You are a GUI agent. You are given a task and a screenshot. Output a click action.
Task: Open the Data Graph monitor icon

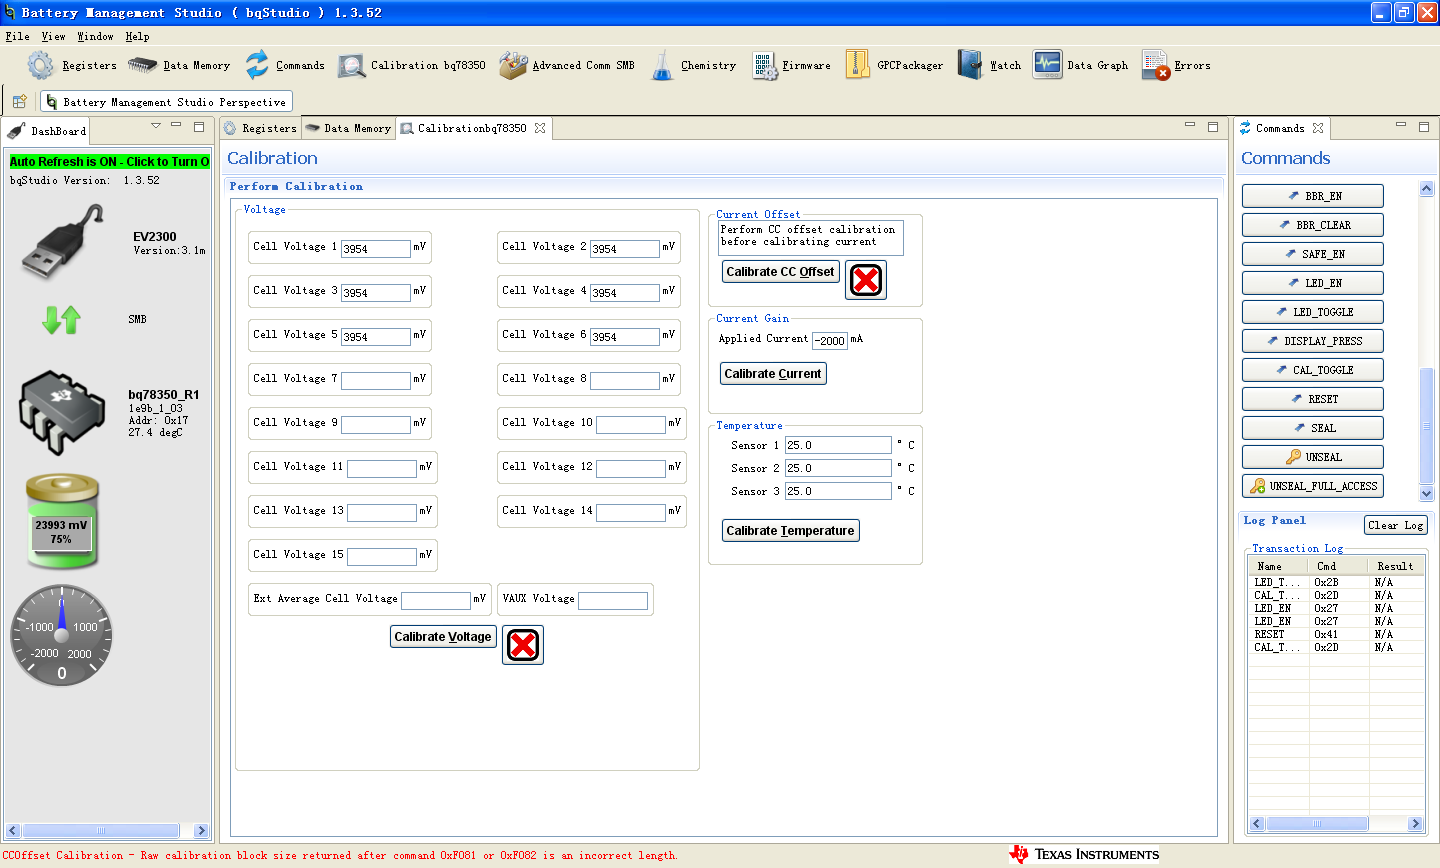[x=1048, y=65]
